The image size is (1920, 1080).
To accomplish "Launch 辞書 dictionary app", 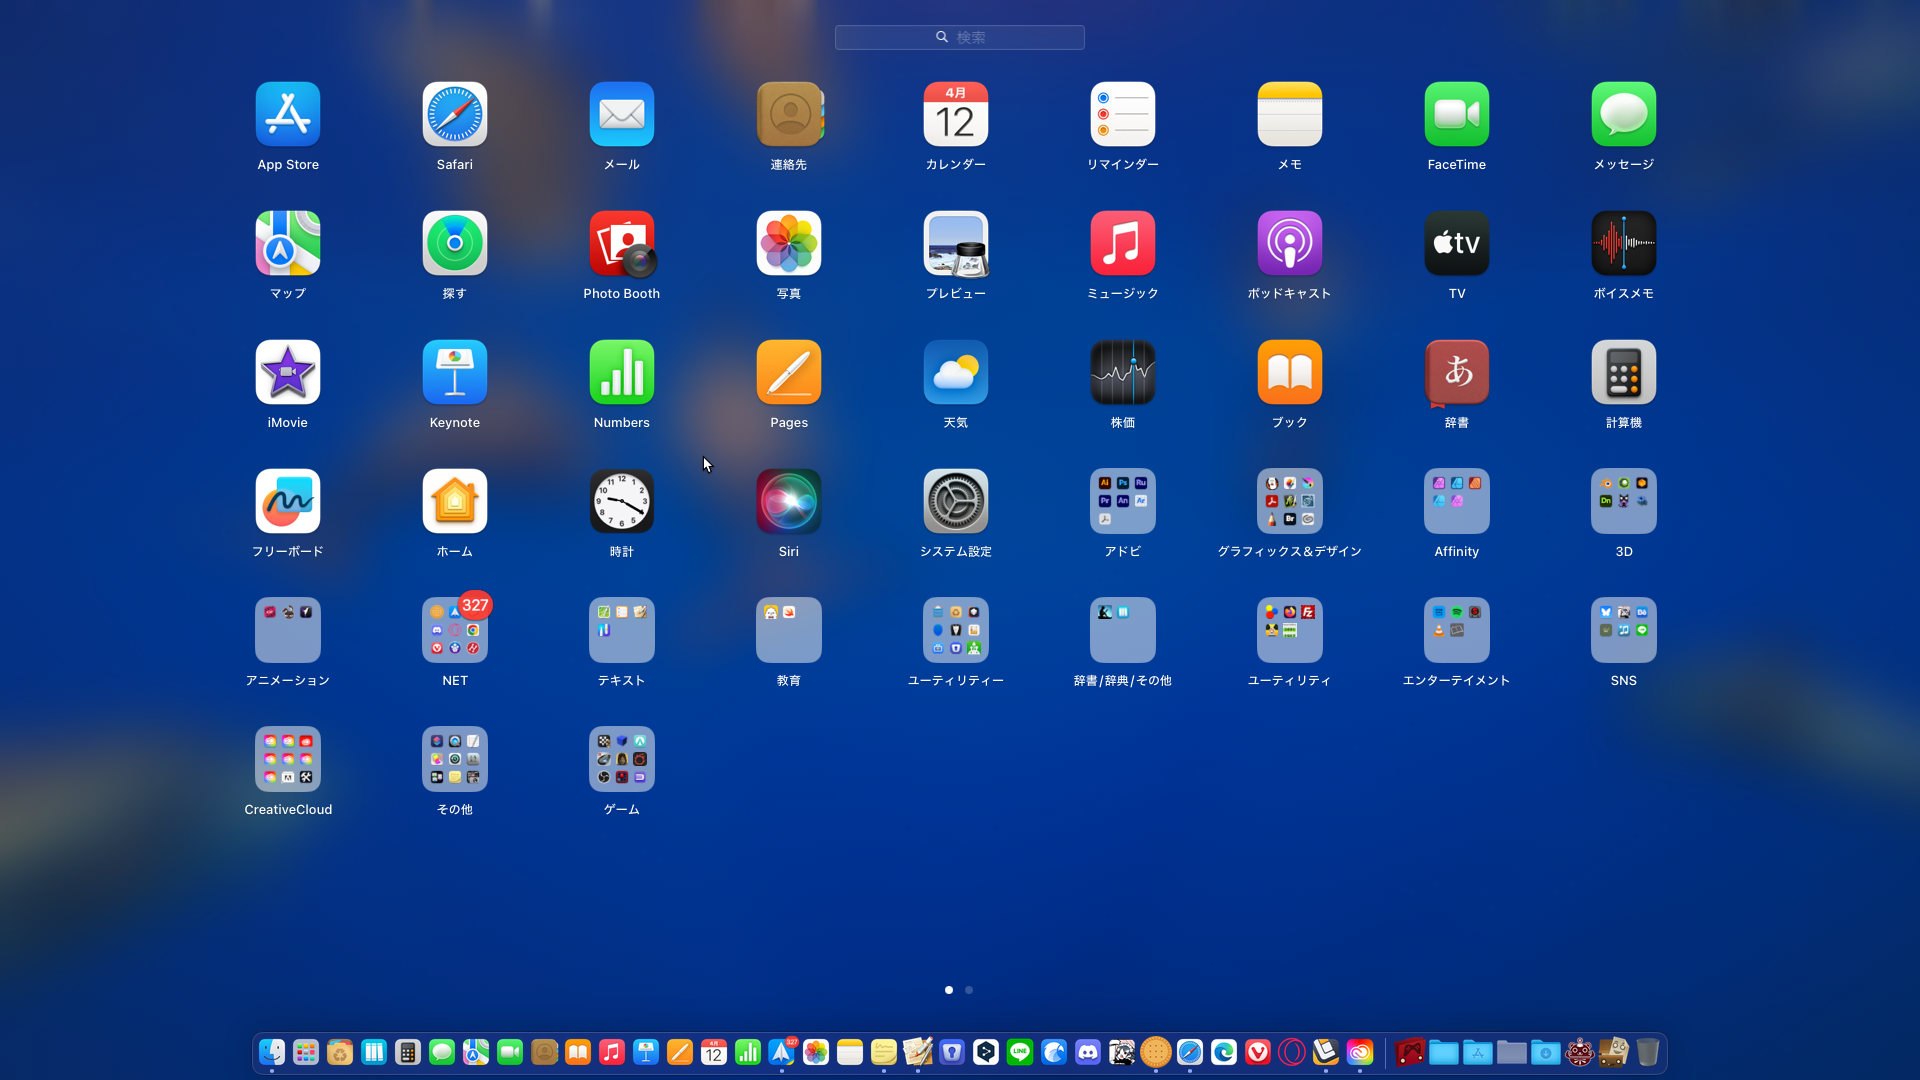I will 1457,372.
